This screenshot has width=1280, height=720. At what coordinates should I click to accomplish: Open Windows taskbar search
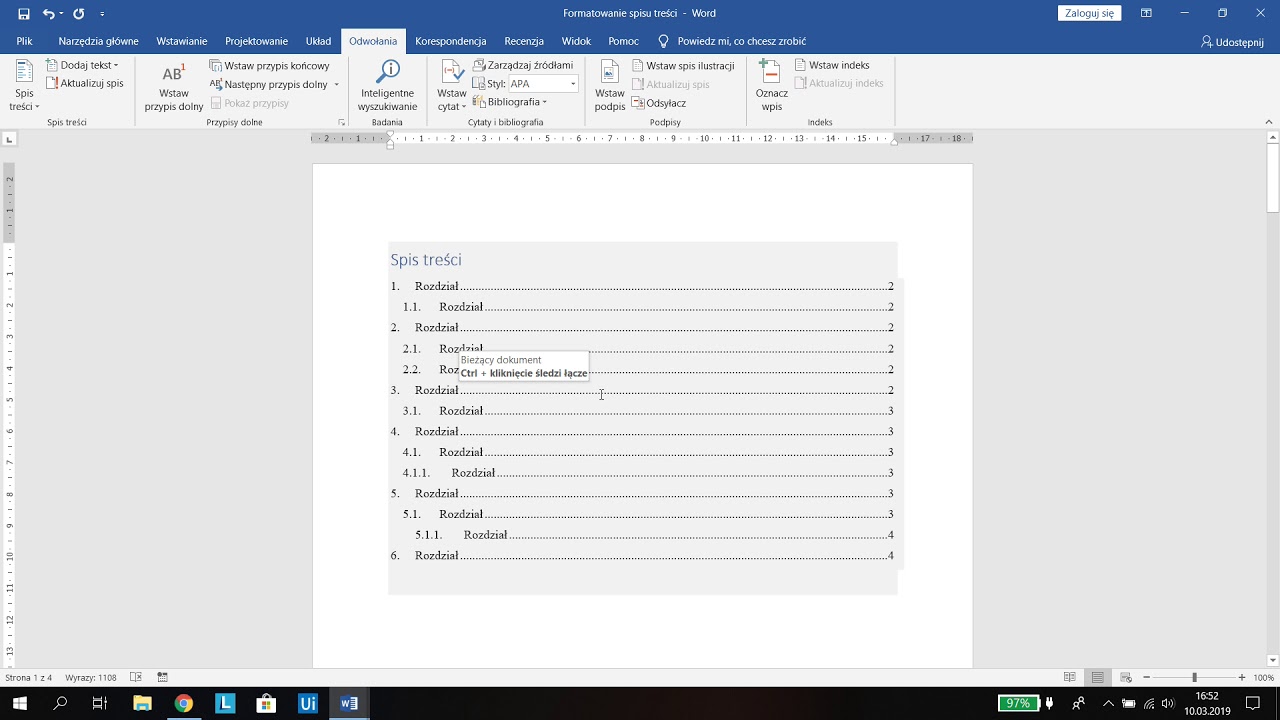pos(61,703)
